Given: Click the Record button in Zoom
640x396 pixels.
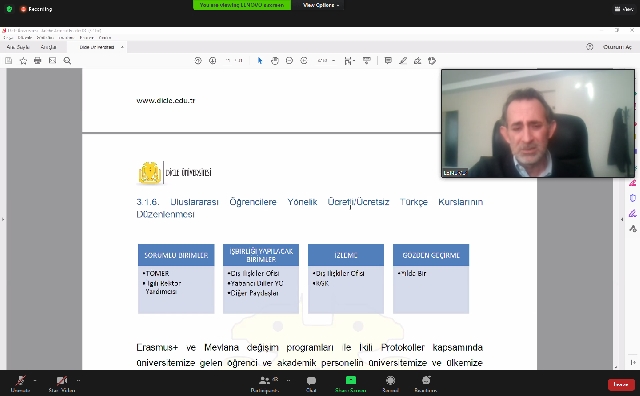Looking at the screenshot, I should click(390, 384).
